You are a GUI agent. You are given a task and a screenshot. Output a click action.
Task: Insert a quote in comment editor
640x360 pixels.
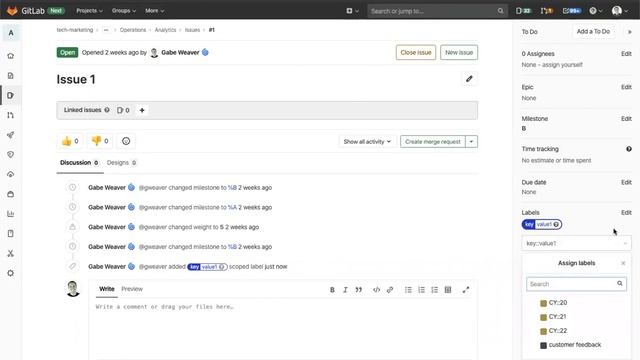[x=358, y=290]
